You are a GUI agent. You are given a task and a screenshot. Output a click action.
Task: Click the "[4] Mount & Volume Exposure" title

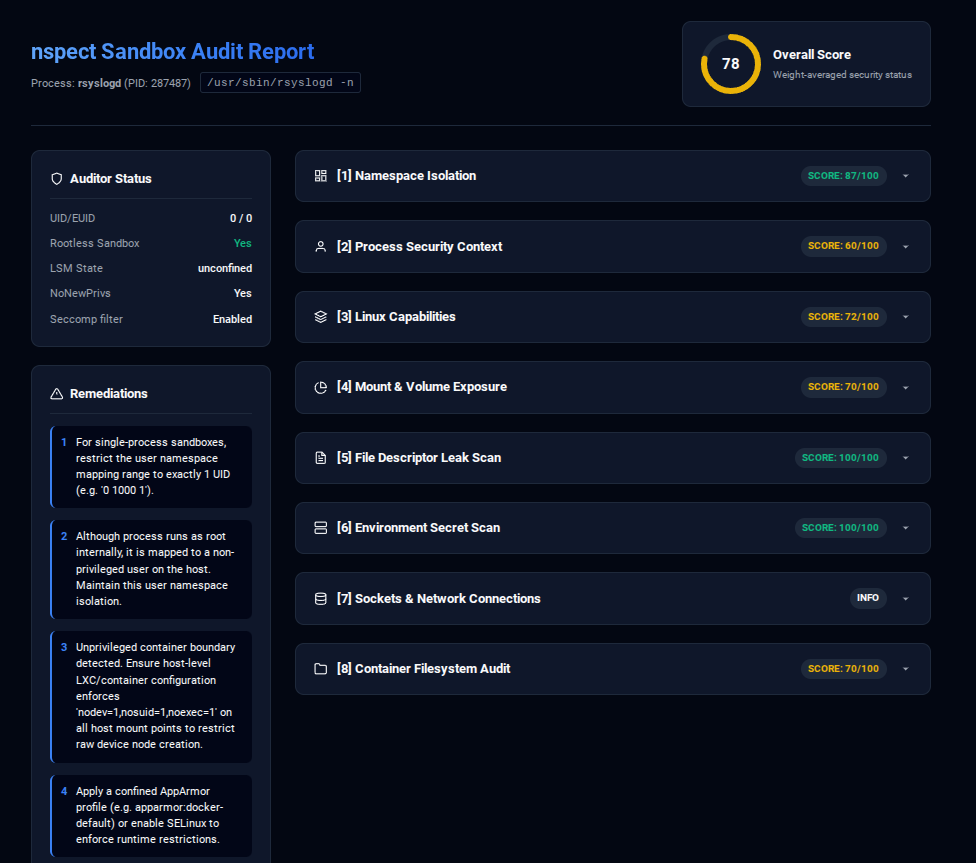coord(422,387)
